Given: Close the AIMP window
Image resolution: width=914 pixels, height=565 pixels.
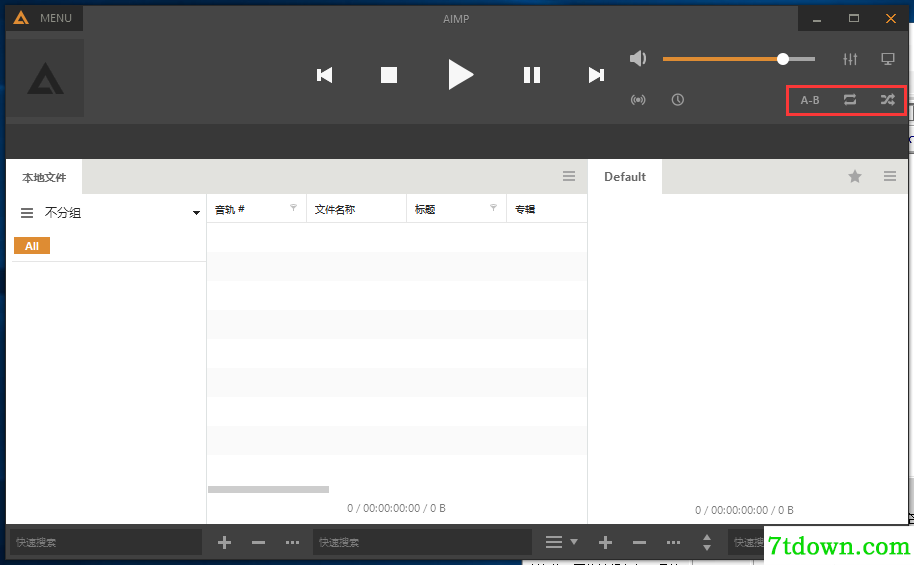Looking at the screenshot, I should tap(891, 19).
